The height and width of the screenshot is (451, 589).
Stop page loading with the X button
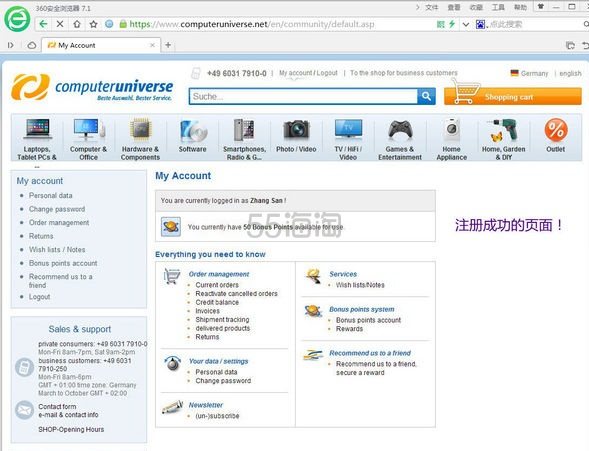pyautogui.click(x=60, y=24)
